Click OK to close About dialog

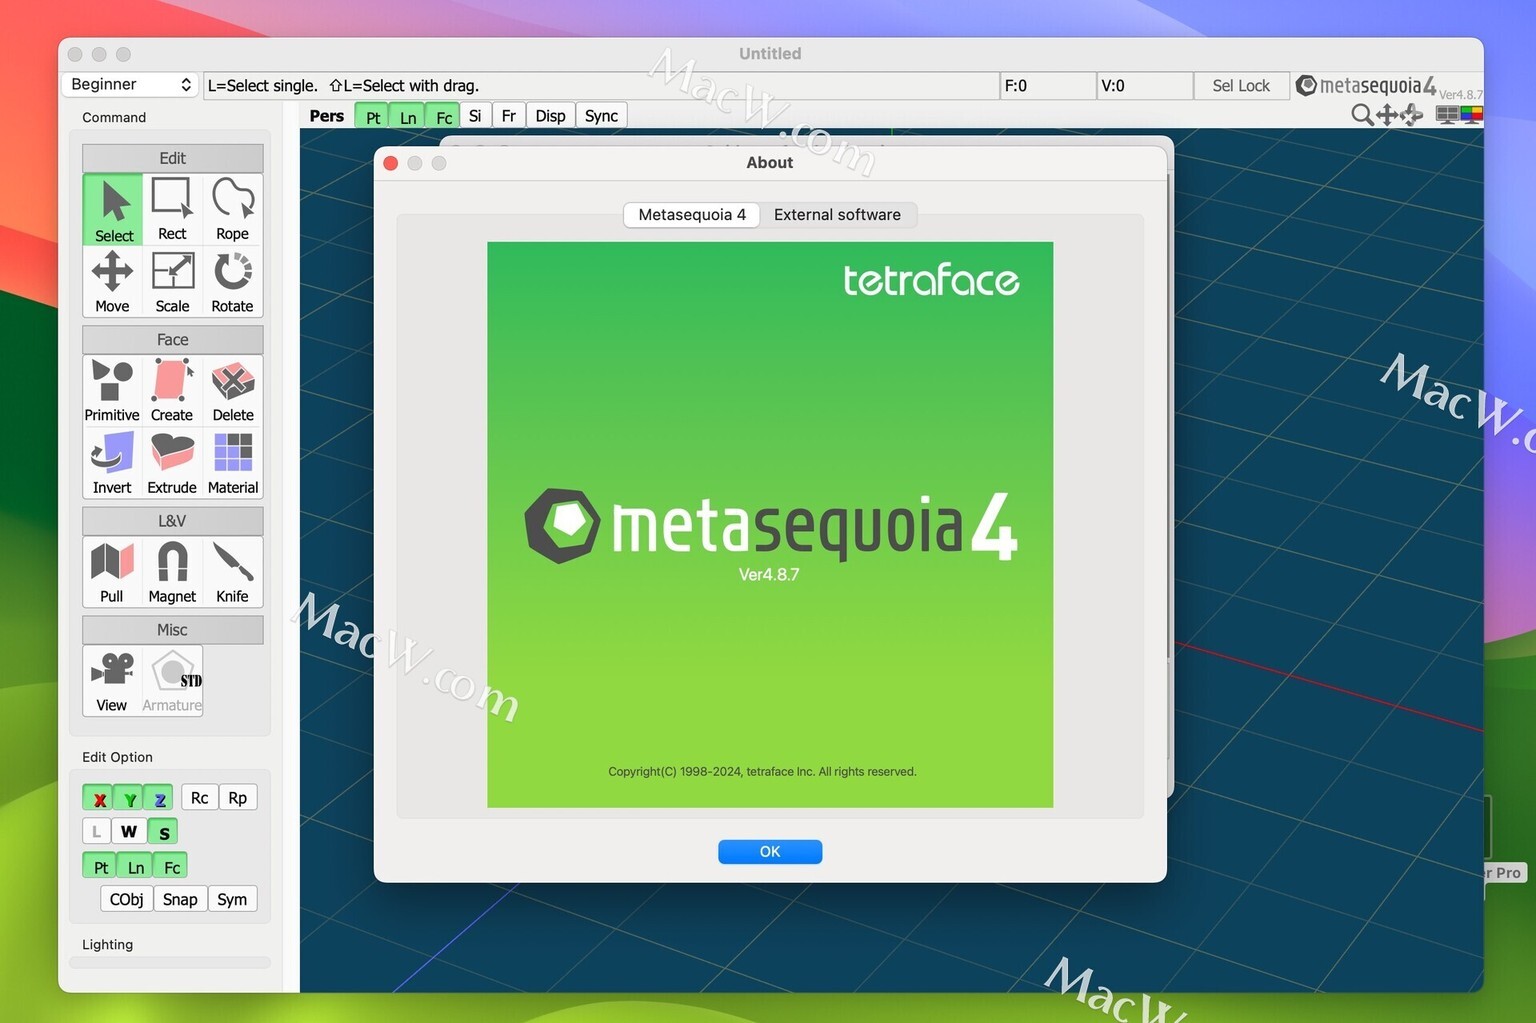pos(770,851)
